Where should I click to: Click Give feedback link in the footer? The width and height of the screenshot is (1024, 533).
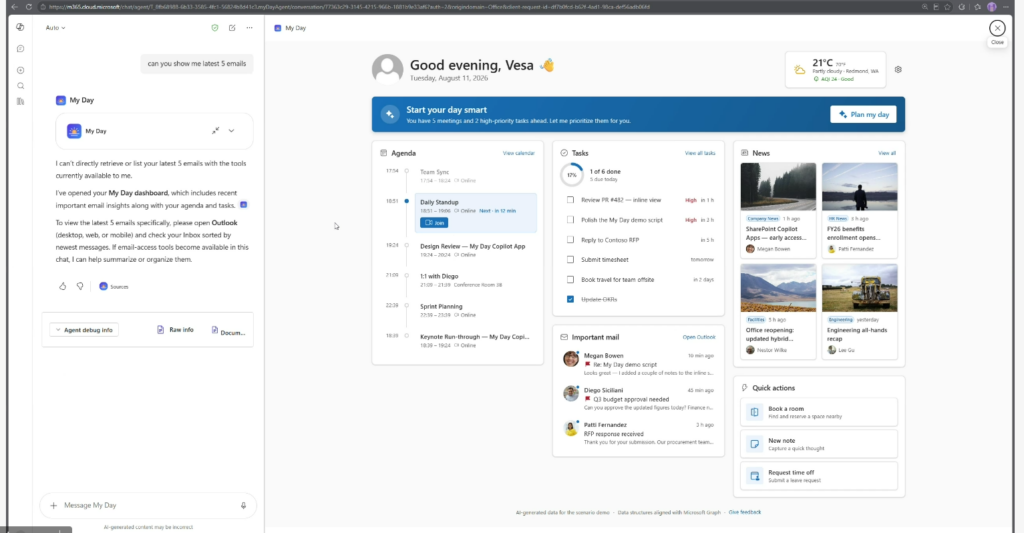click(744, 512)
